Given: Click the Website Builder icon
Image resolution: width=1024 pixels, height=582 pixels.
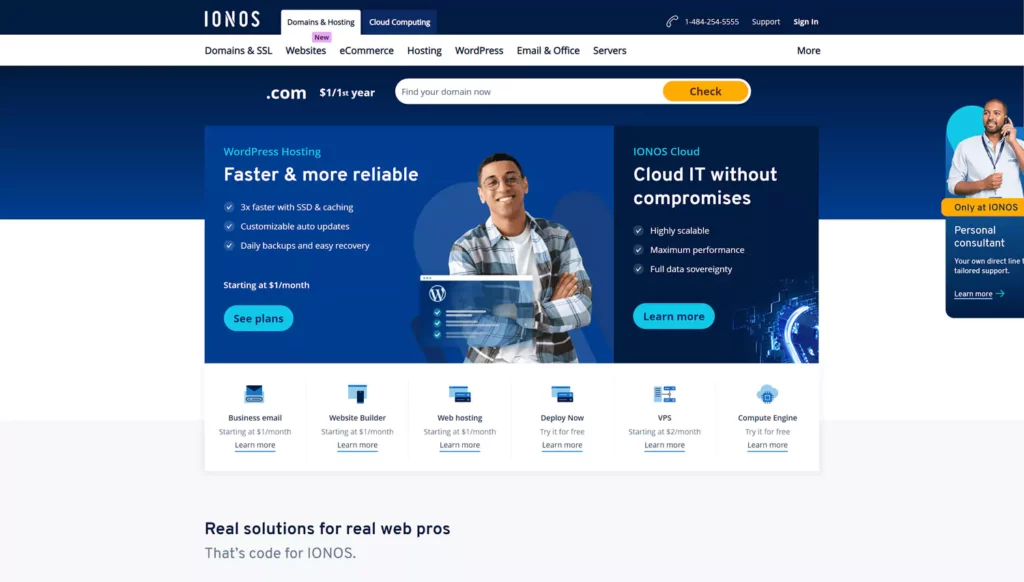Looking at the screenshot, I should [357, 394].
